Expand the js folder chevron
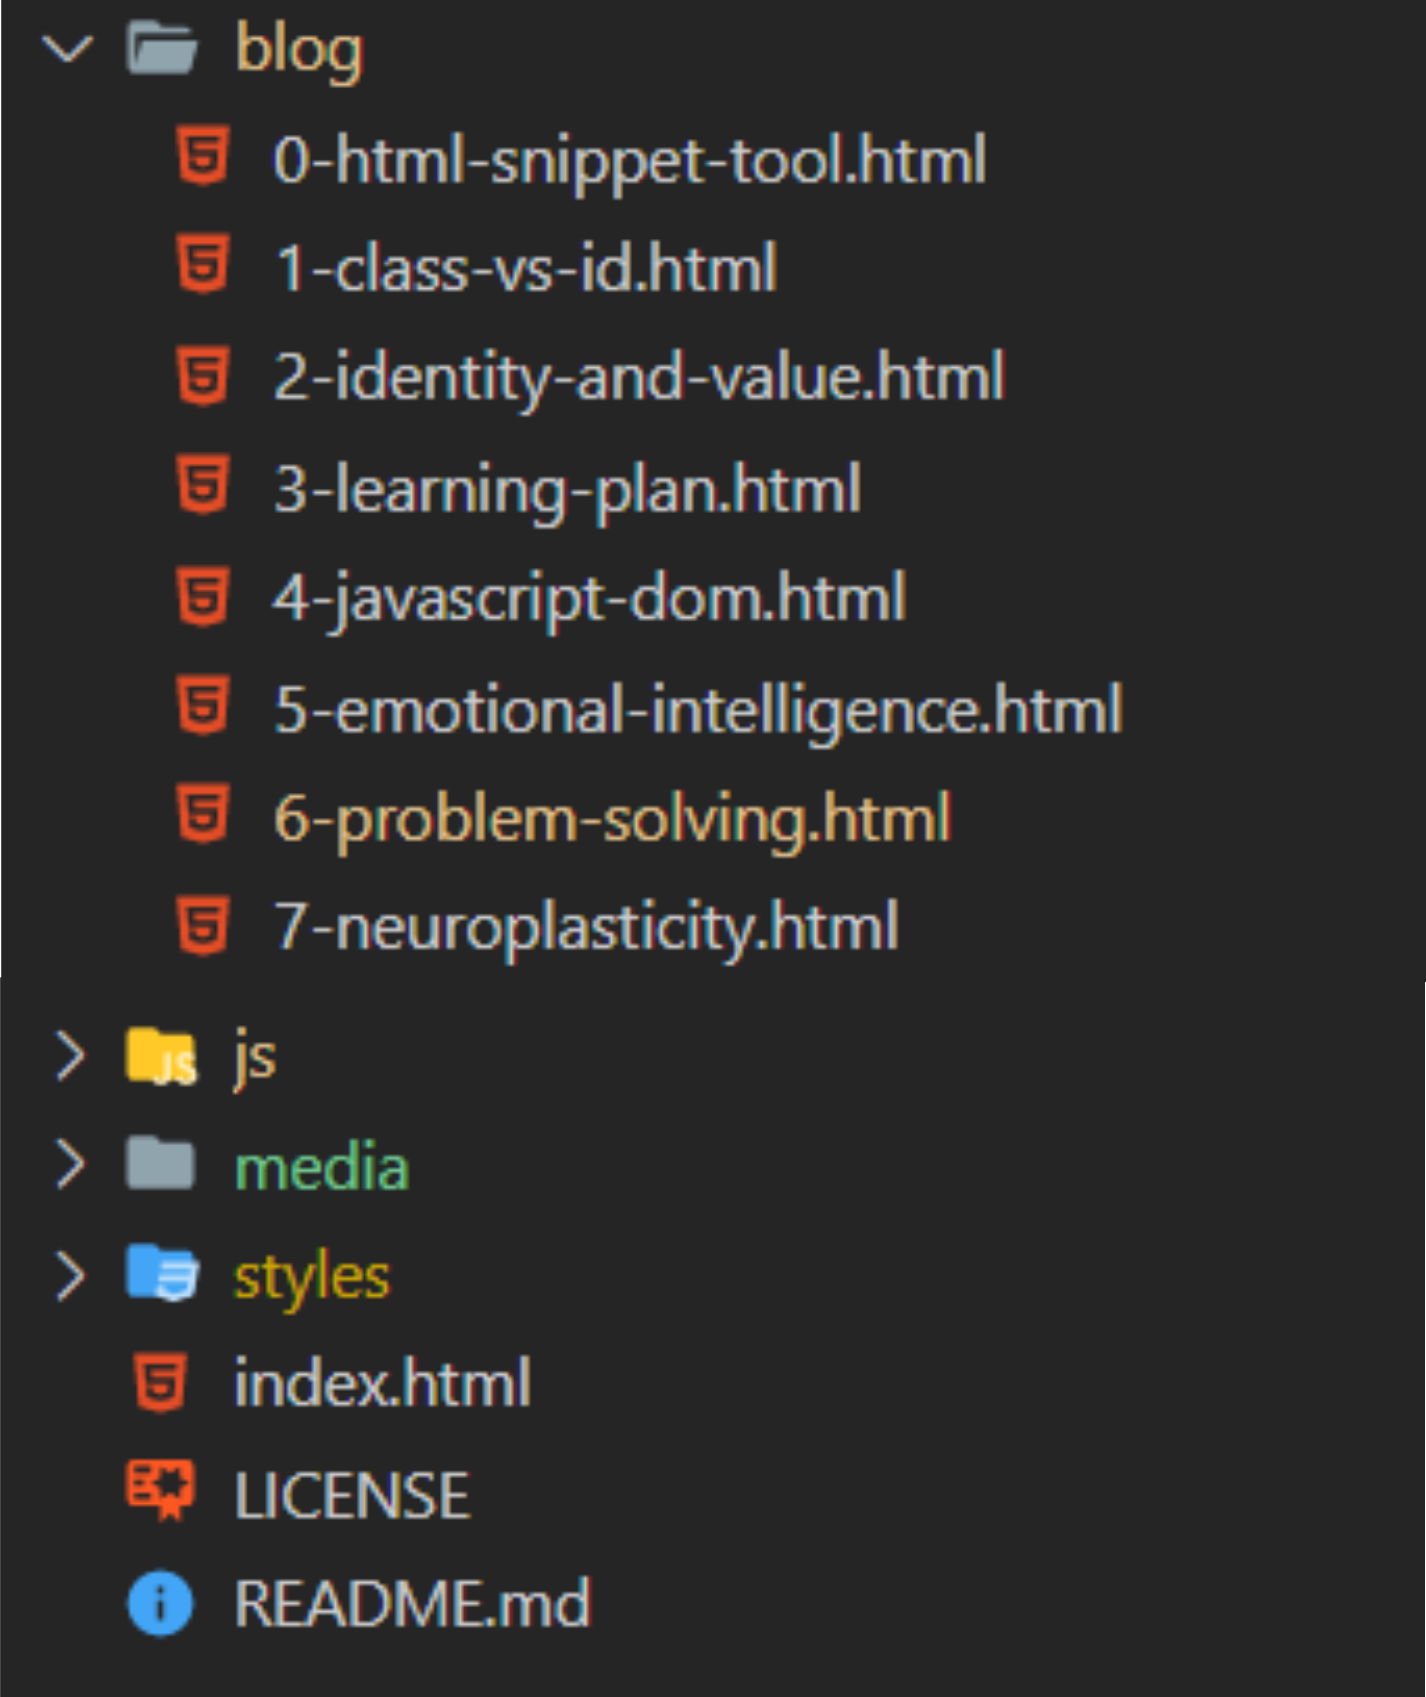 click(x=70, y=1056)
